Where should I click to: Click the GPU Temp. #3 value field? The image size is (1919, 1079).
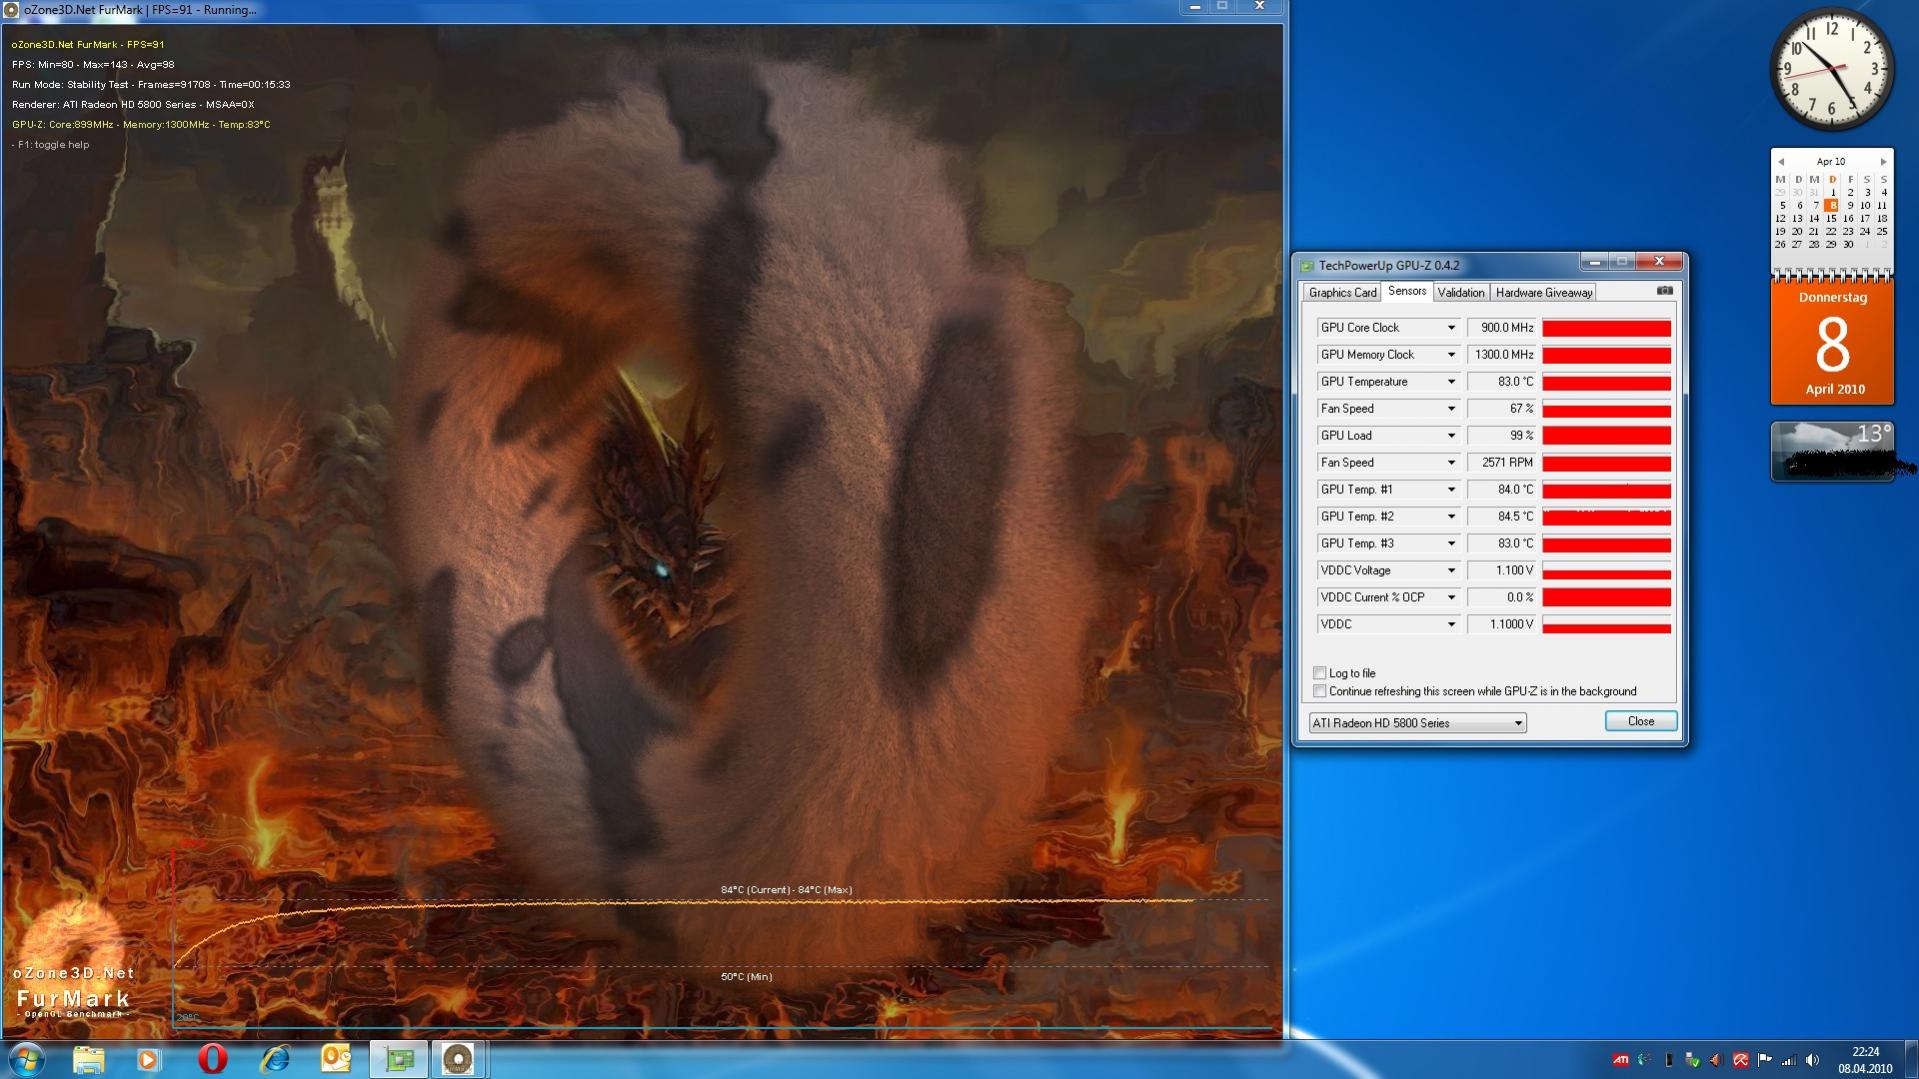coord(1501,544)
